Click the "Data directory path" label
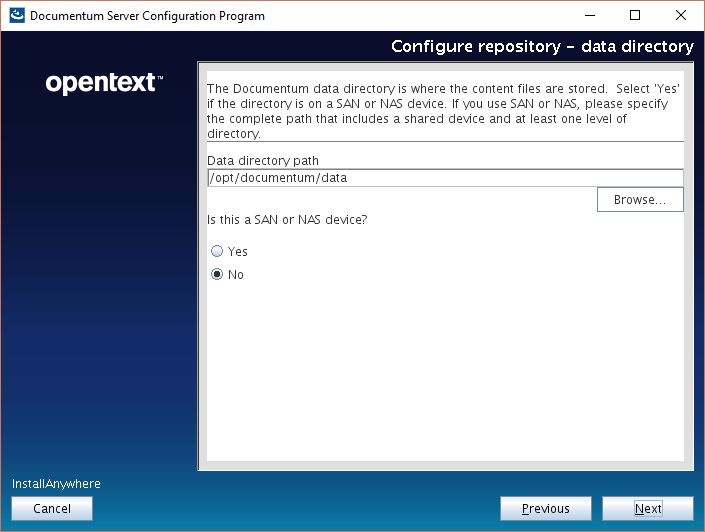Viewport: 705px width, 532px height. click(263, 160)
